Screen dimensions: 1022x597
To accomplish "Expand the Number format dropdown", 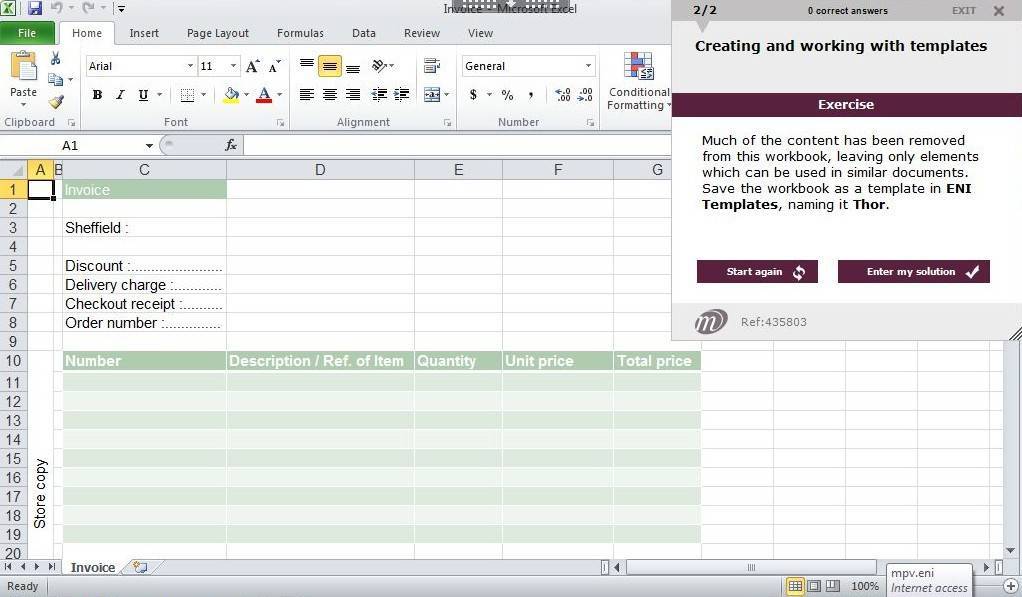I will [x=588, y=66].
